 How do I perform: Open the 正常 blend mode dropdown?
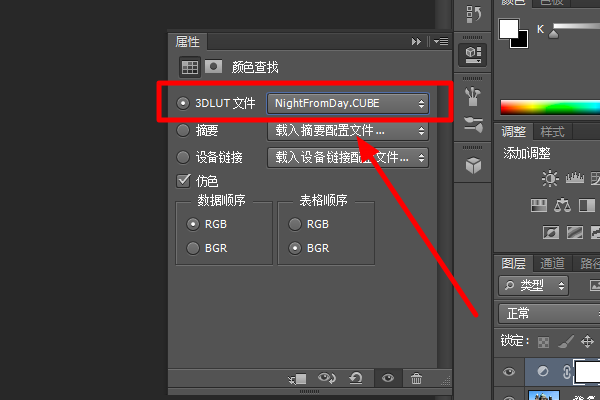click(x=549, y=313)
